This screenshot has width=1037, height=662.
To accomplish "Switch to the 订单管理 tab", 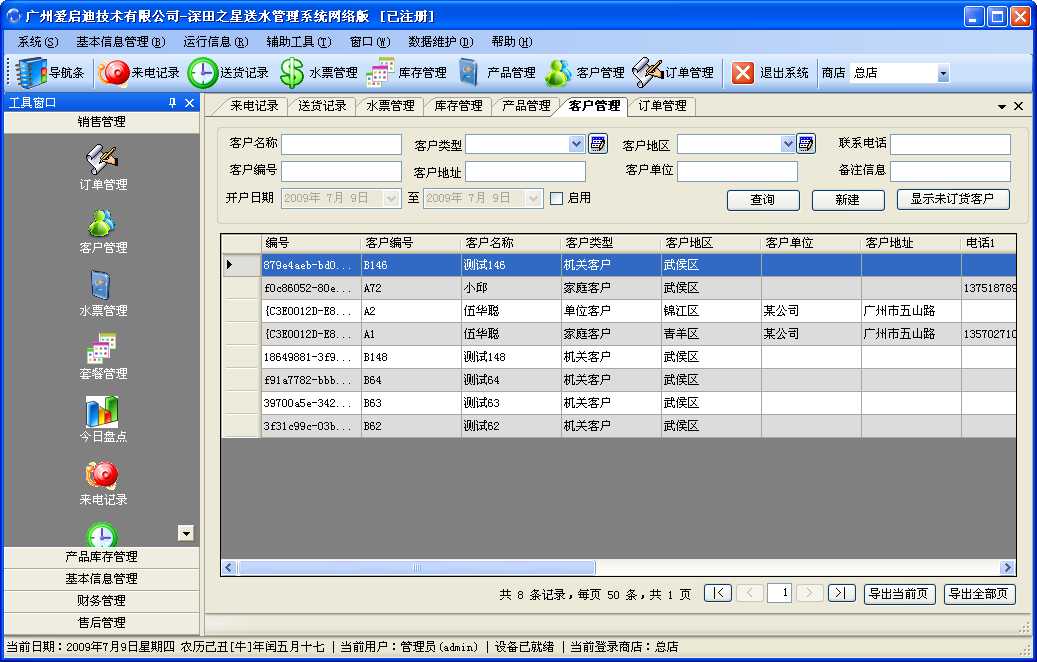I will tap(662, 106).
